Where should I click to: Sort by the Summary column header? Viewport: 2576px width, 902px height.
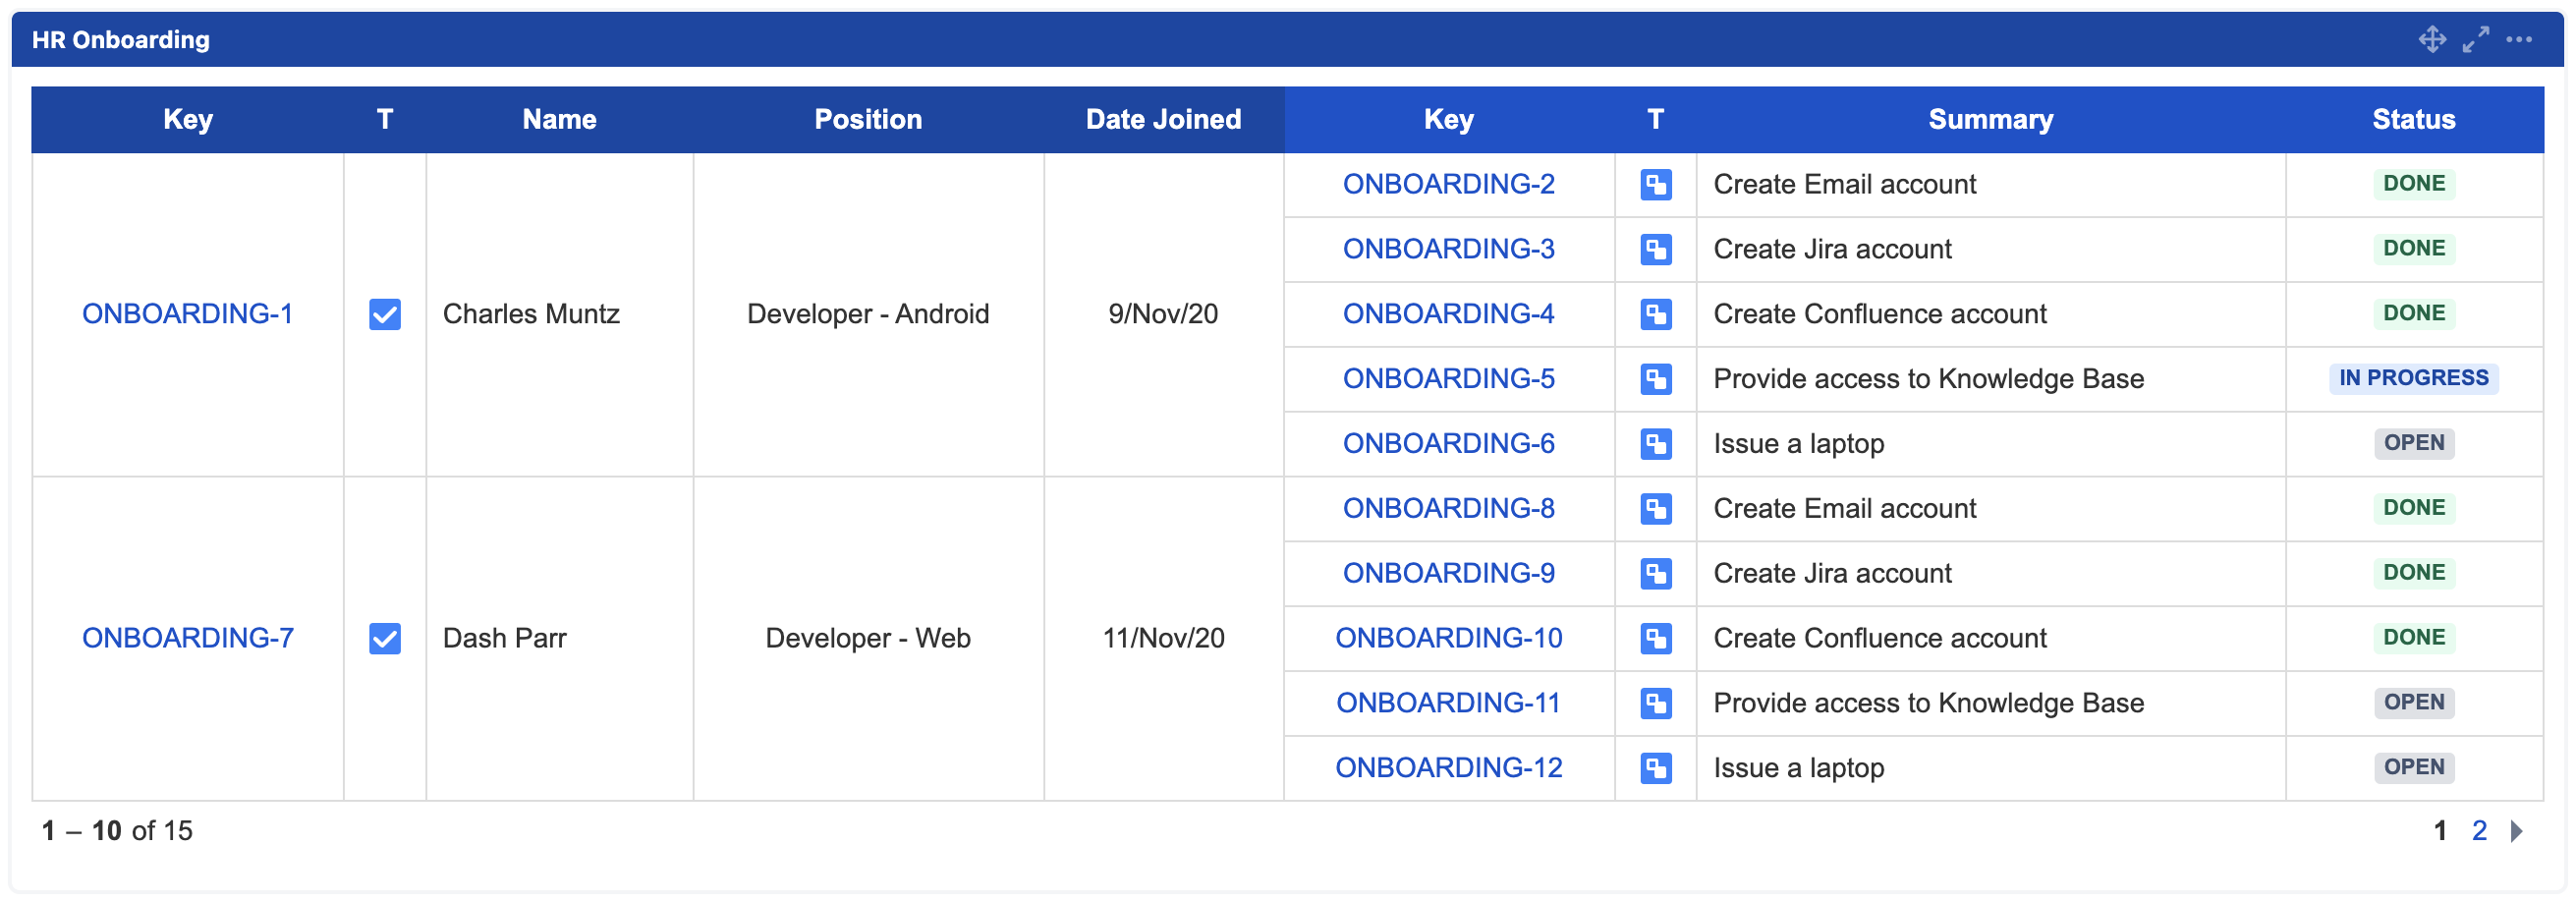coord(1990,120)
